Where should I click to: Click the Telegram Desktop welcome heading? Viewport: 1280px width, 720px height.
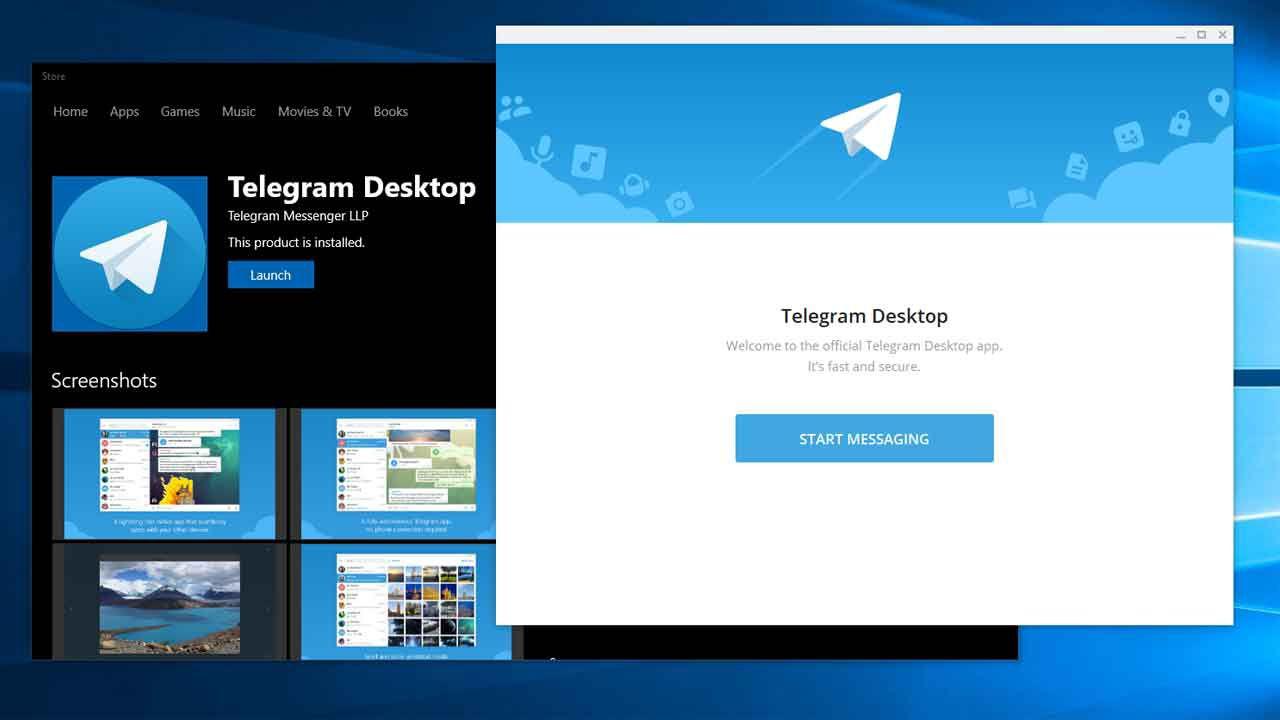pyautogui.click(x=864, y=316)
